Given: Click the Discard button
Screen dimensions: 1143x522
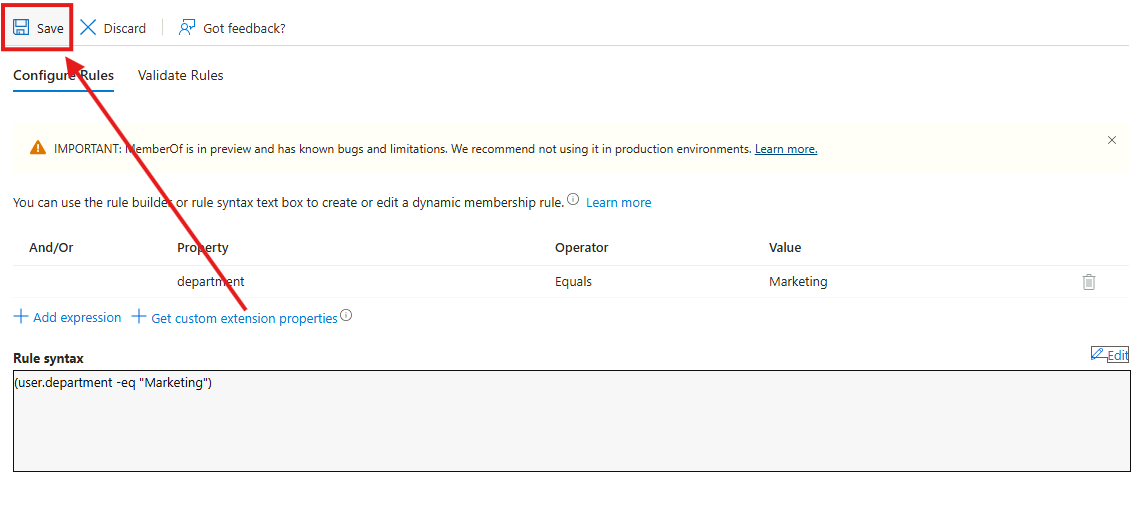Looking at the screenshot, I should tap(113, 28).
